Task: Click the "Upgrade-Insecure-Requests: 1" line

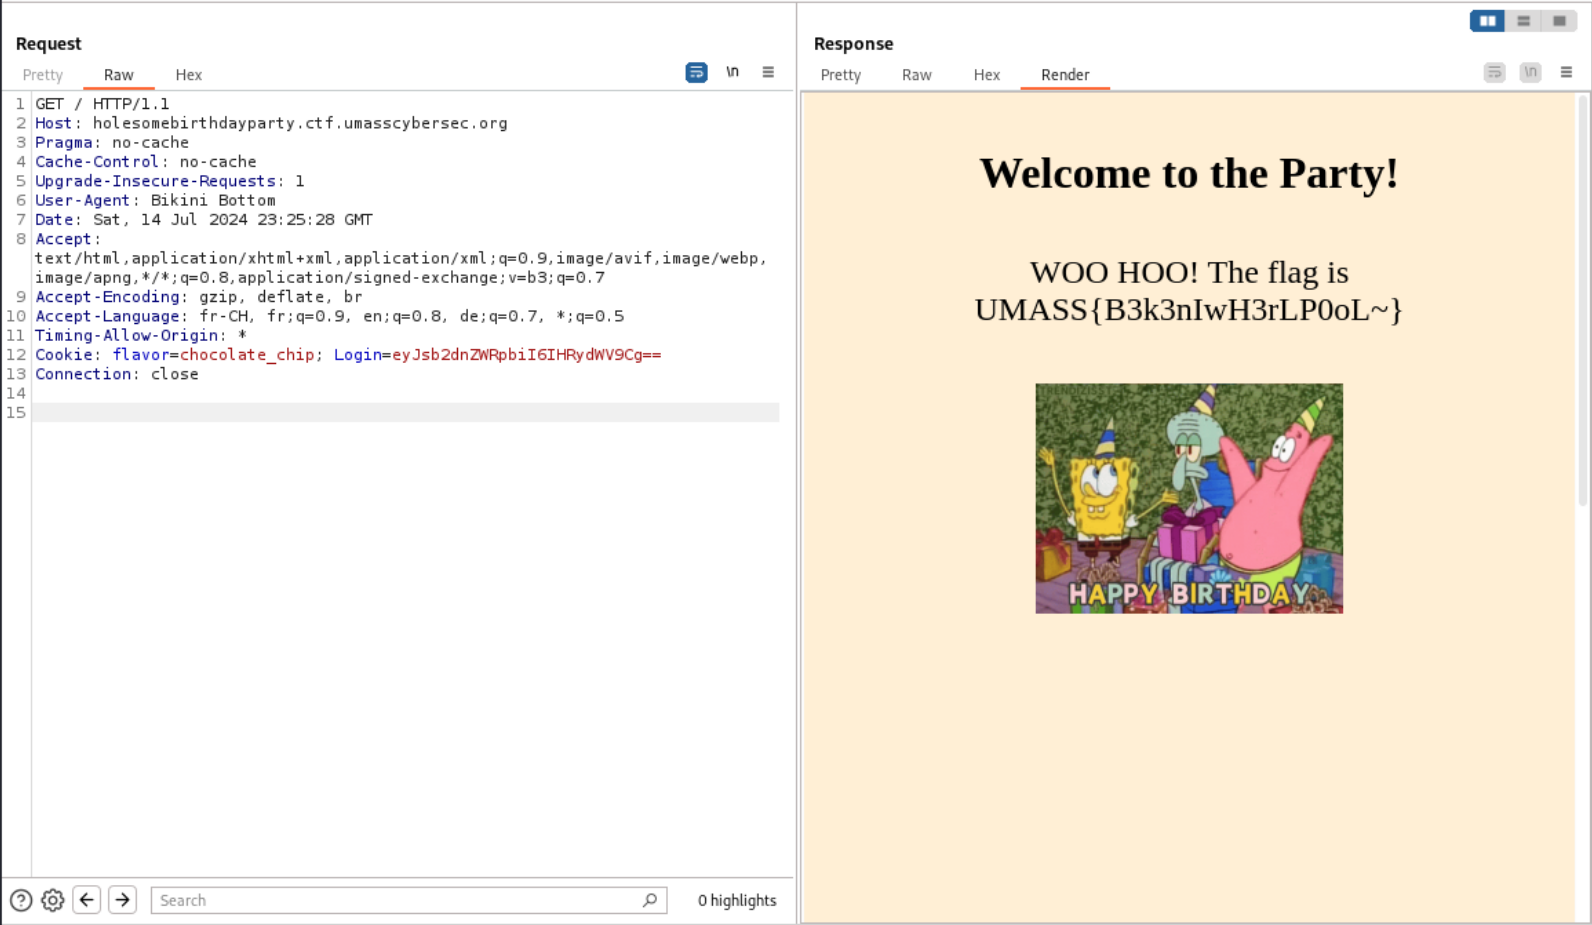Action: tap(170, 181)
